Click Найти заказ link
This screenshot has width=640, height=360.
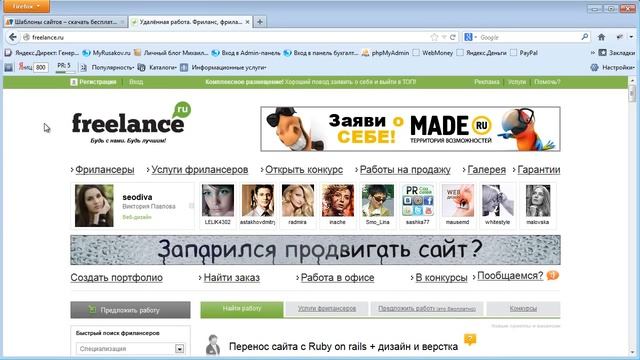tap(231, 278)
